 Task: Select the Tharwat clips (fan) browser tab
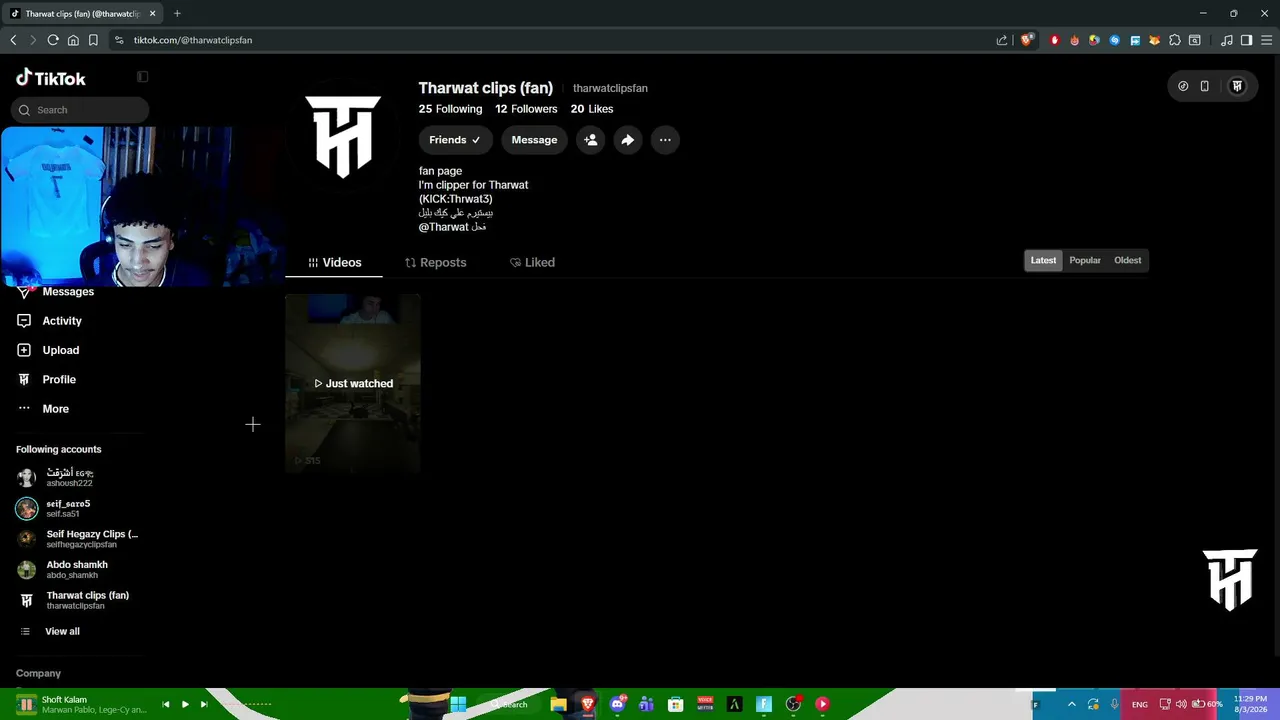pyautogui.click(x=83, y=14)
